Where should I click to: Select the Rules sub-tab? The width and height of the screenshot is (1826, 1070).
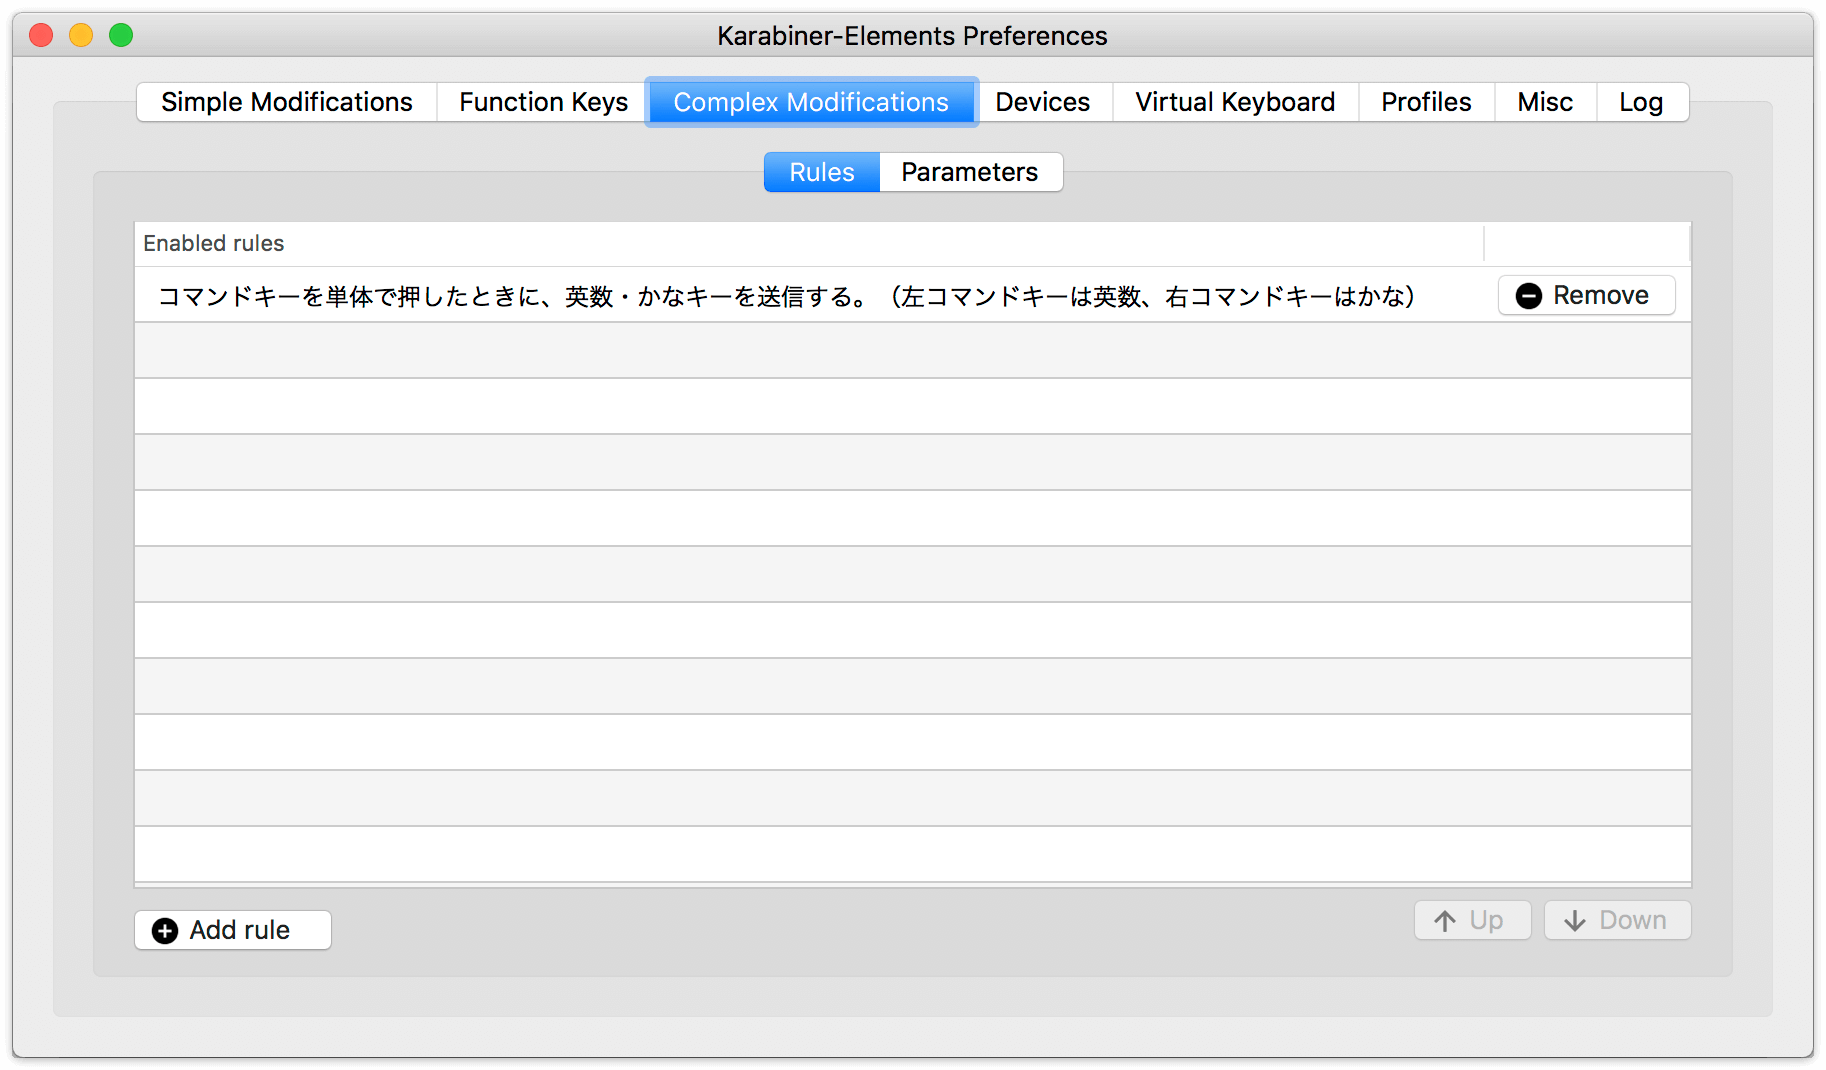pyautogui.click(x=822, y=172)
